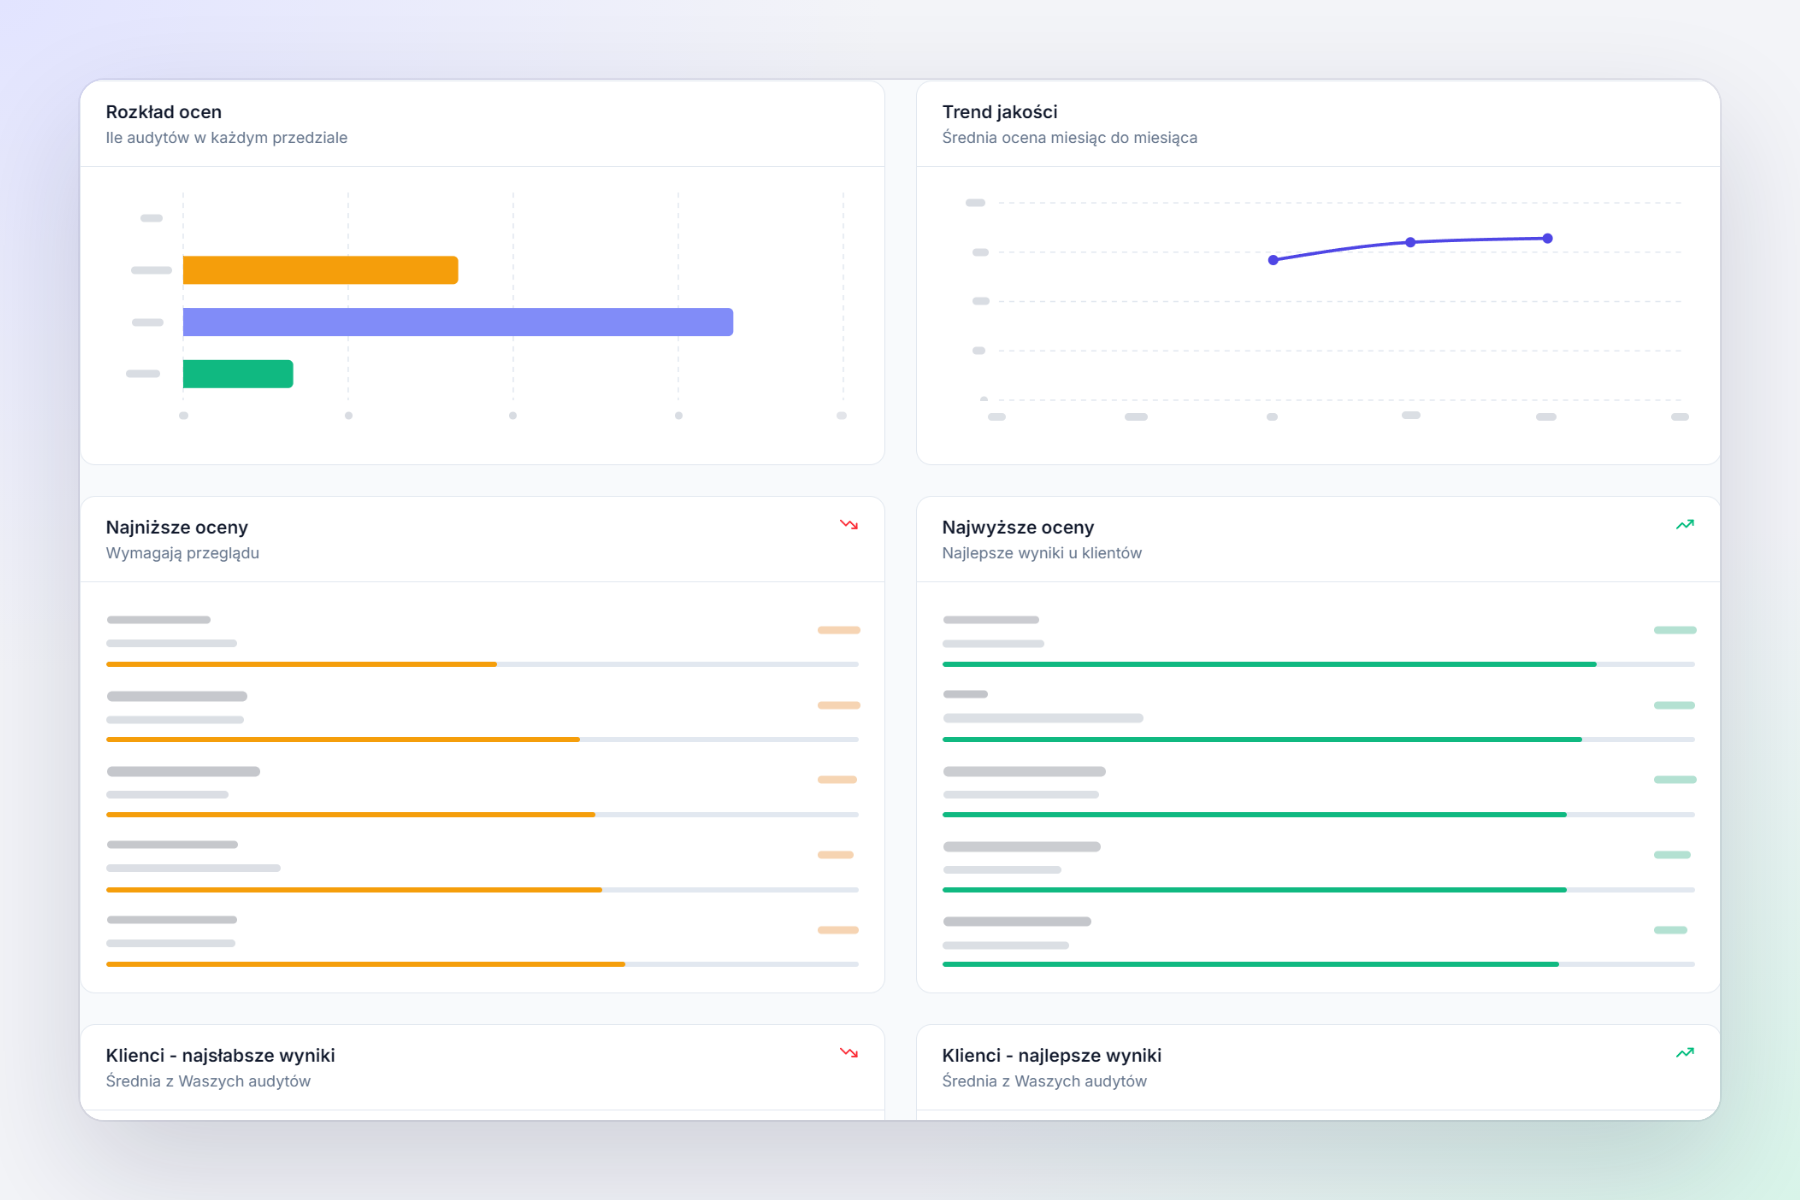This screenshot has width=1800, height=1200.
Task: Click the "Klienci - najlepsze wyniki" heading
Action: (1052, 1055)
